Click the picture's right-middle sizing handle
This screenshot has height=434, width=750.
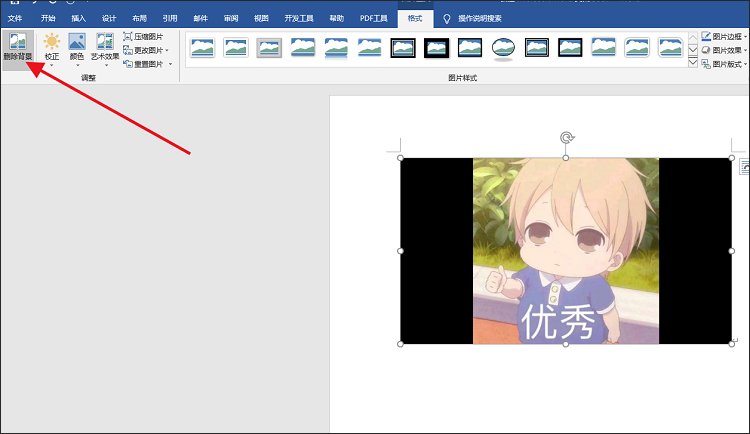(x=731, y=251)
